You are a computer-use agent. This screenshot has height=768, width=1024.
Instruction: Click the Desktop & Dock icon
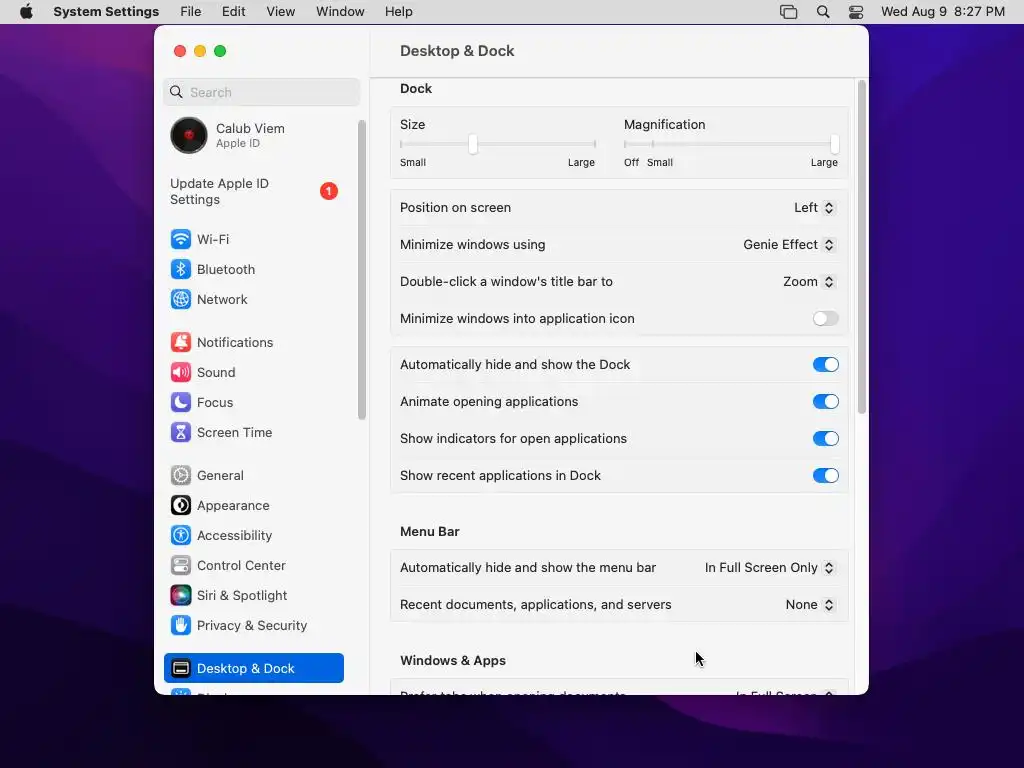tap(181, 668)
